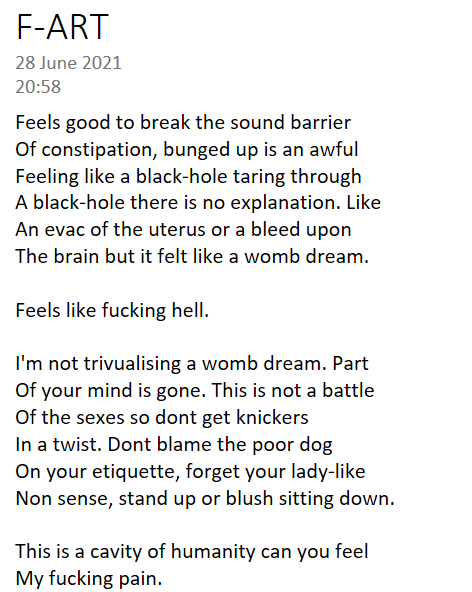
Task: Click the line ending 'dont get knickers'
Action: [162, 418]
